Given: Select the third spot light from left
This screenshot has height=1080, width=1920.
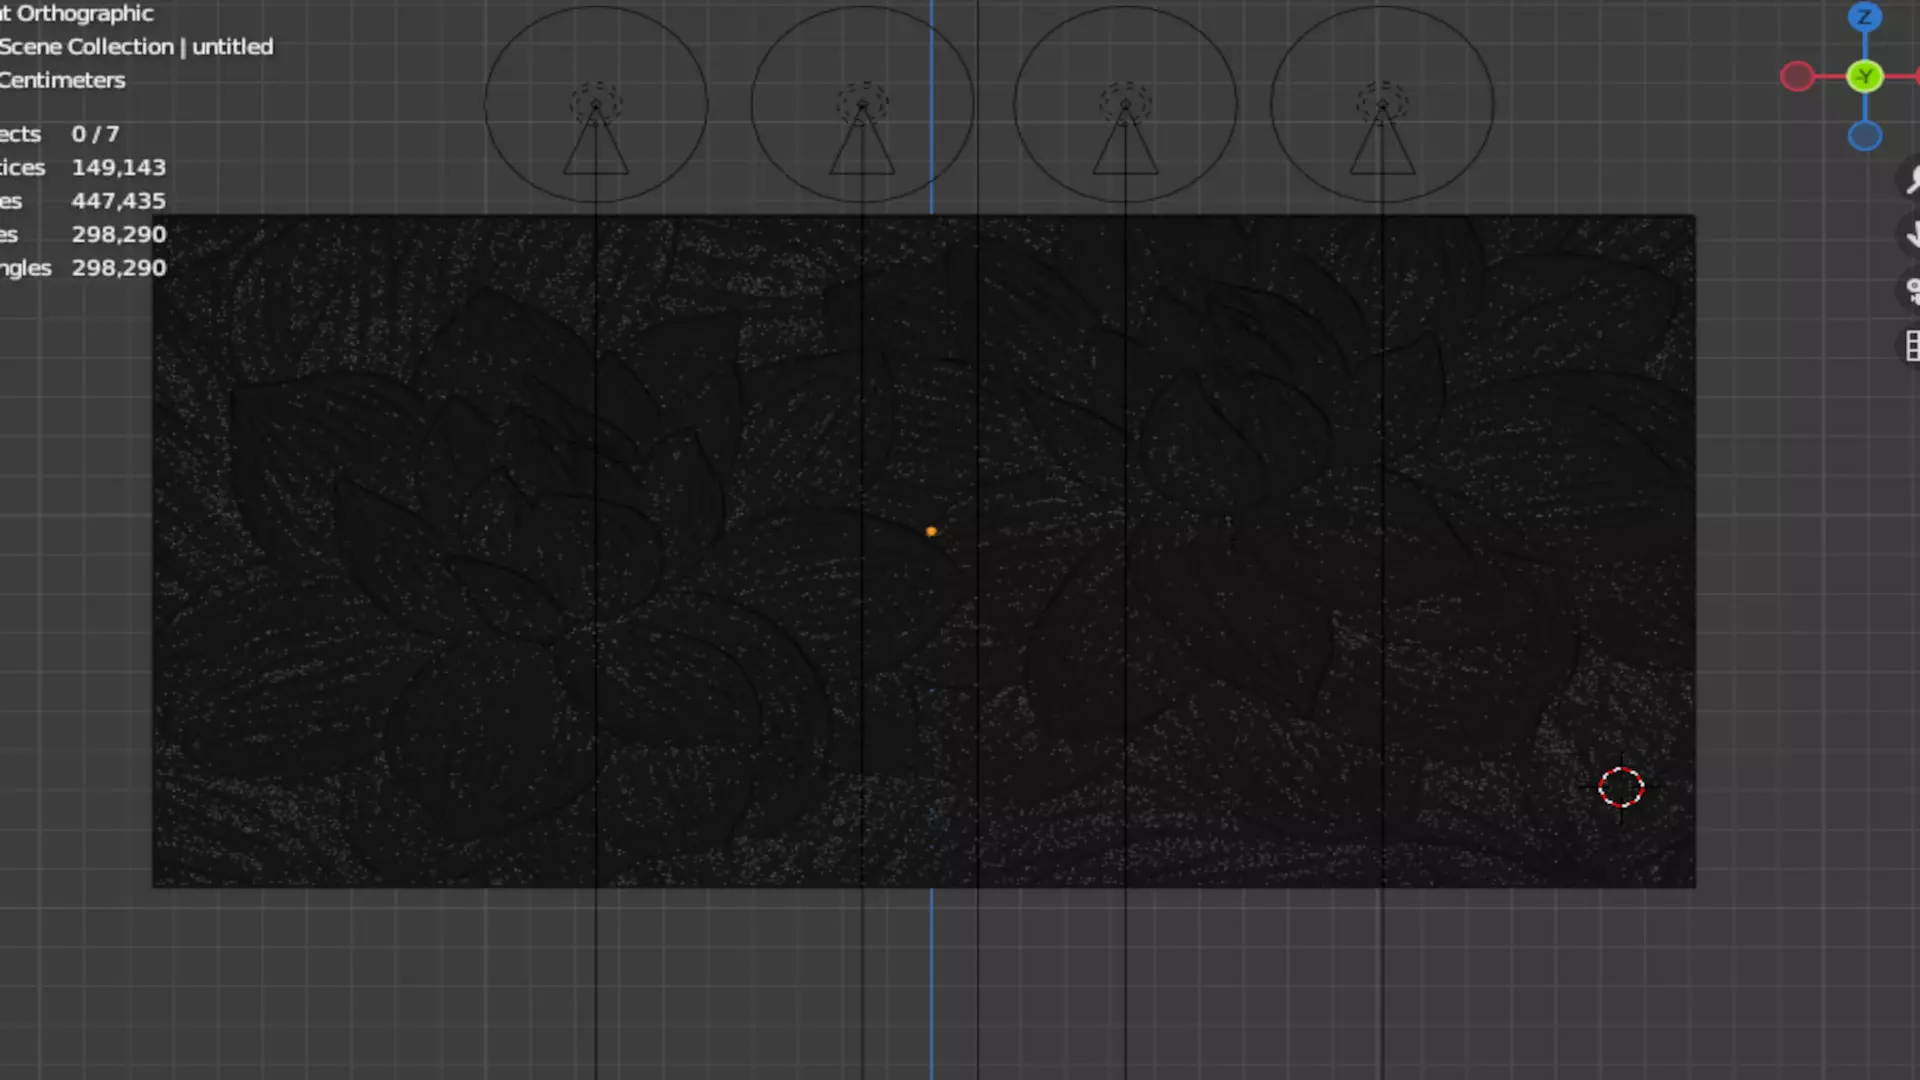Looking at the screenshot, I should point(1125,105).
